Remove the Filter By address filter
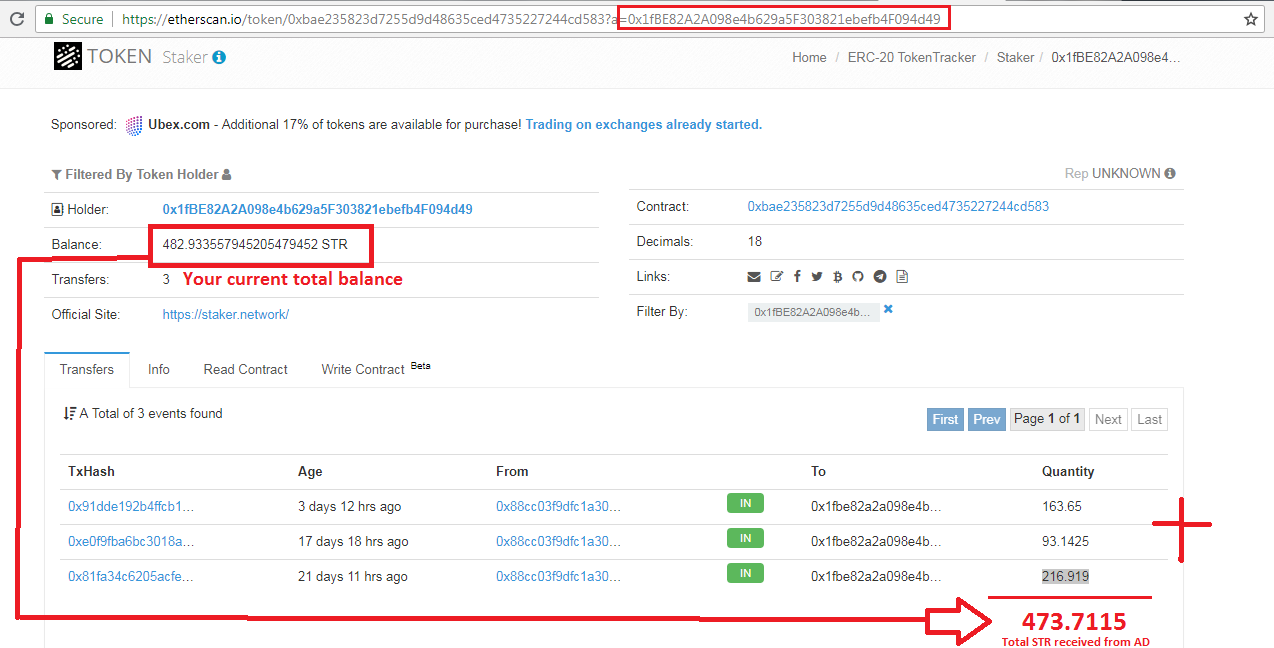 click(x=888, y=310)
